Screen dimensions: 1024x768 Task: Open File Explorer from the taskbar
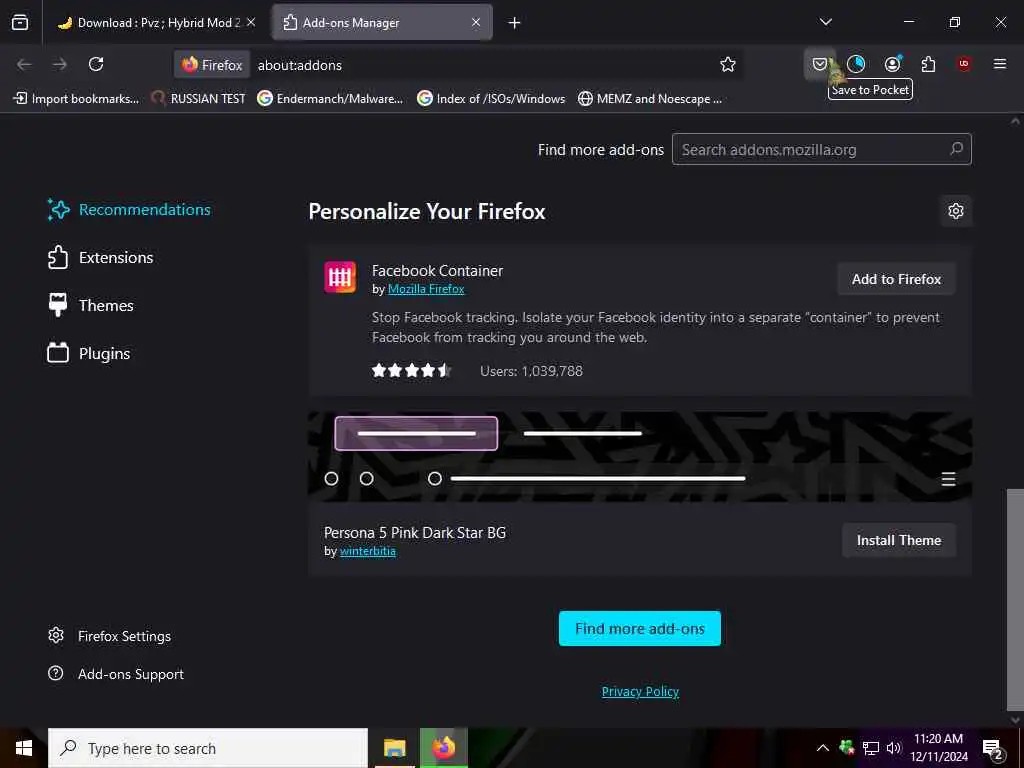[x=394, y=748]
